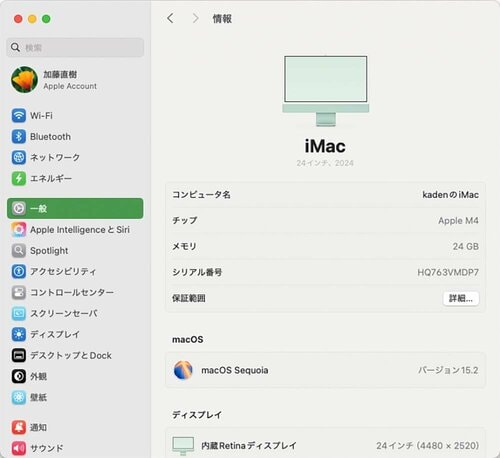Click chip value Apple M4
Image resolution: width=500 pixels, height=458 pixels.
458,221
